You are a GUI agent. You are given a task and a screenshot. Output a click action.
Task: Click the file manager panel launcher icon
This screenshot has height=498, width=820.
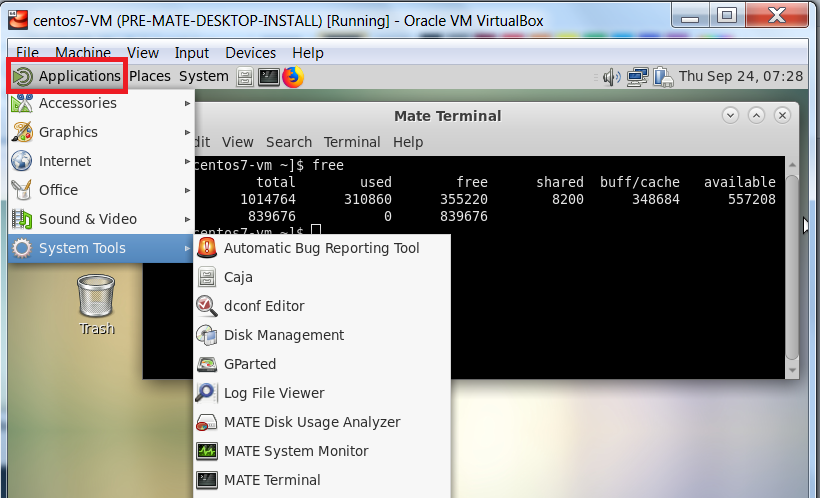click(x=245, y=77)
